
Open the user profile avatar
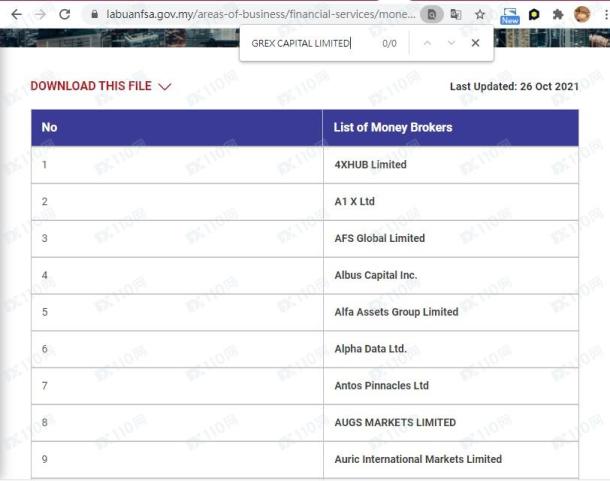(582, 14)
